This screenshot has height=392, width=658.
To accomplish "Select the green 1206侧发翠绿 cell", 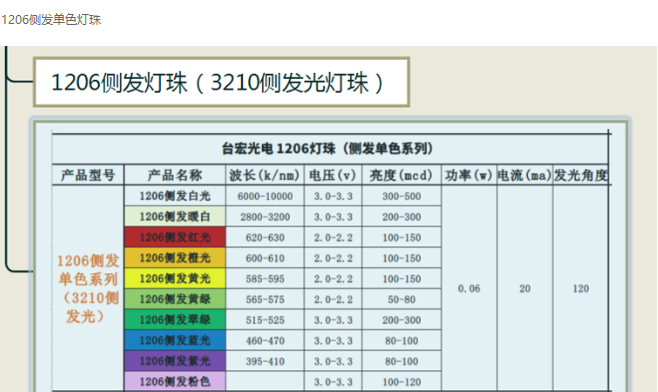I will click(x=175, y=320).
